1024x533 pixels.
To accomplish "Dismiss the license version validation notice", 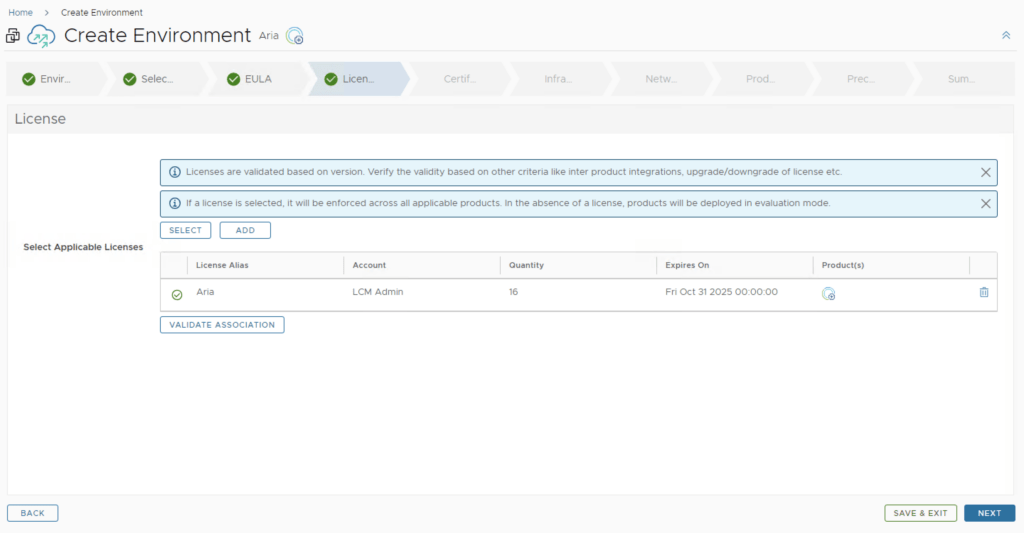I will [985, 172].
